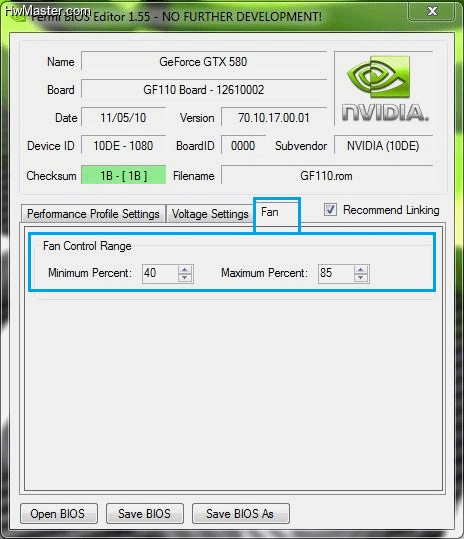464x539 pixels.
Task: Click the Open BIOS button
Action: 59,514
